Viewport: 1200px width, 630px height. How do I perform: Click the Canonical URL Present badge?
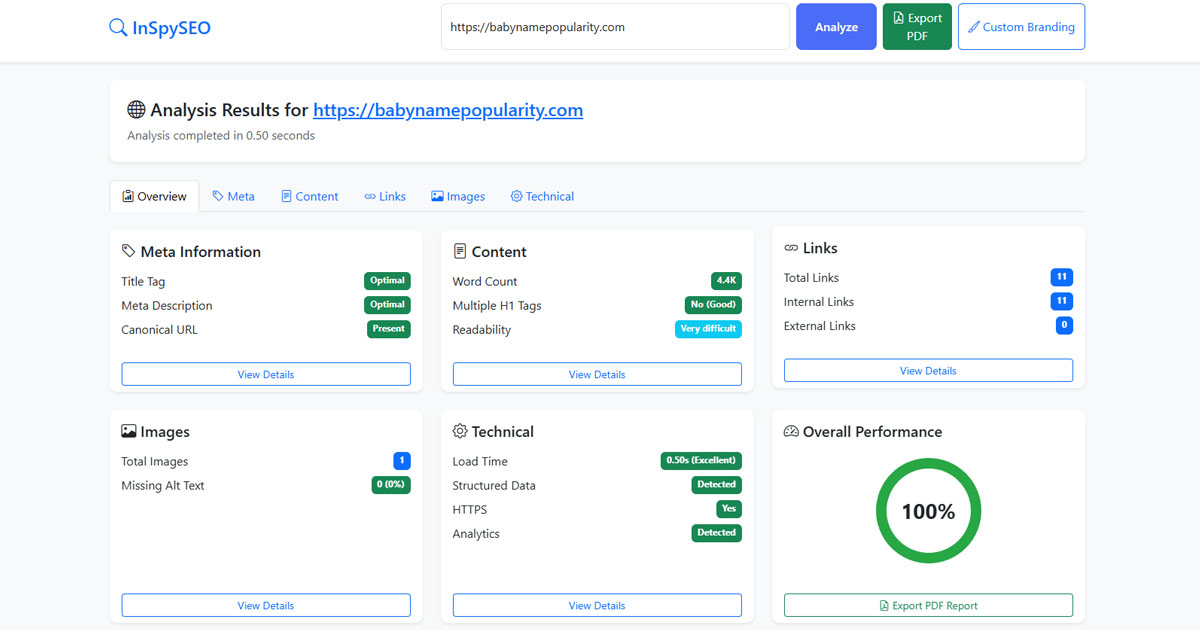[388, 329]
